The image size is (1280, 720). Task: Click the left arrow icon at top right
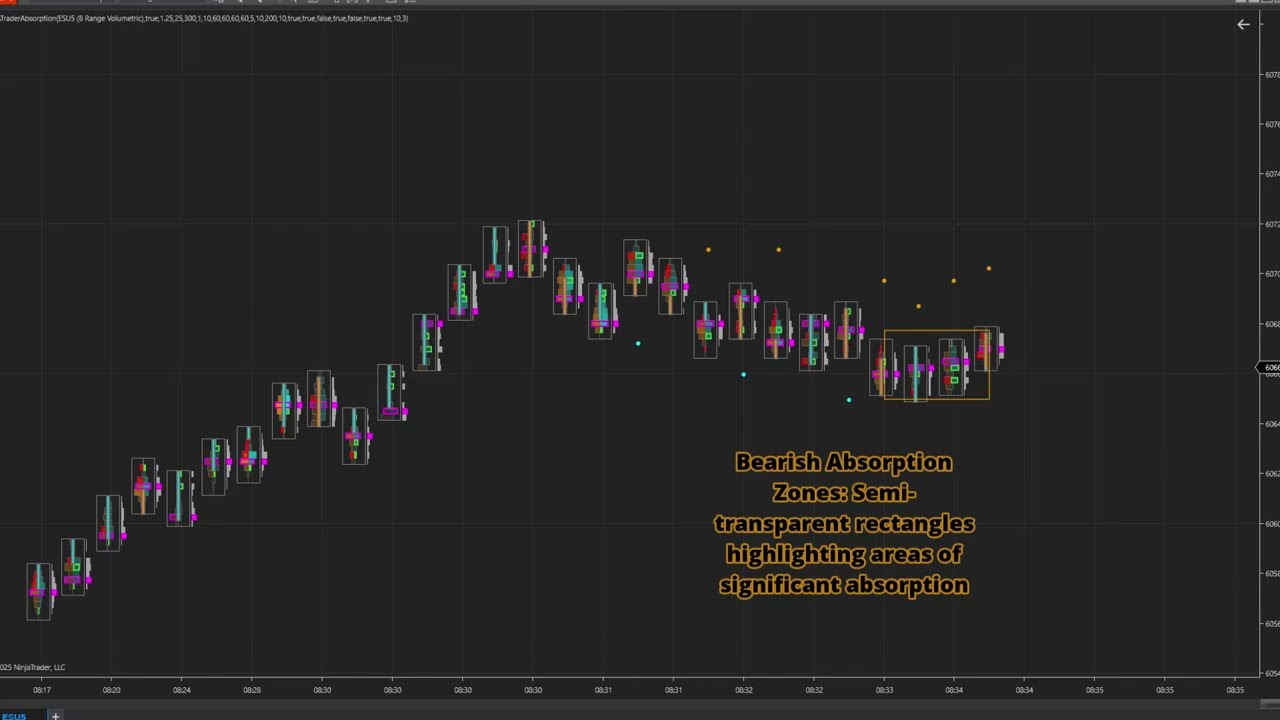pos(1243,25)
